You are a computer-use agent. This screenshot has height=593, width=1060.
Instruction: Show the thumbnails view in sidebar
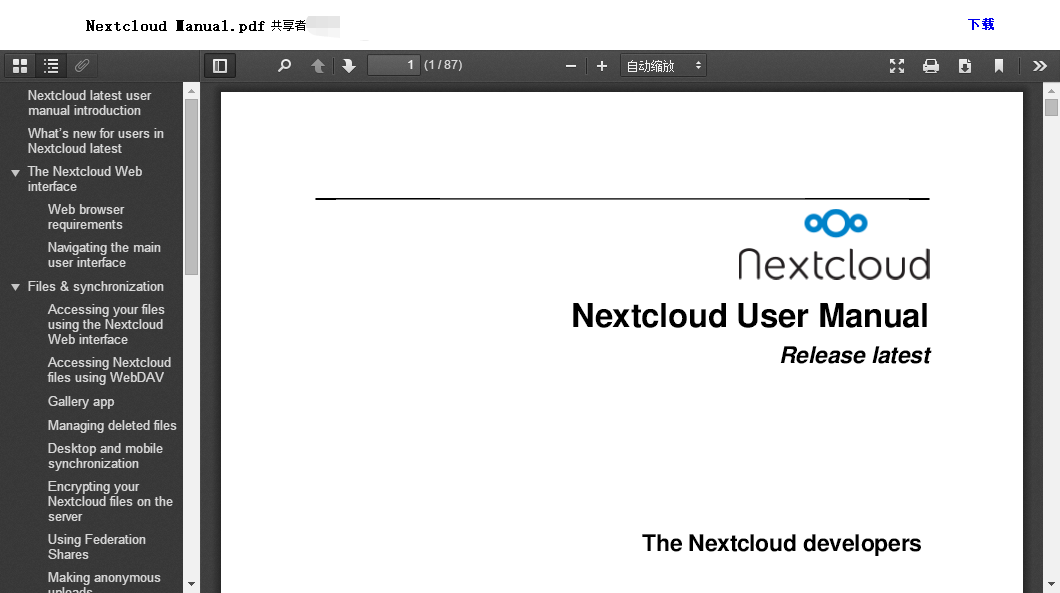[20, 66]
